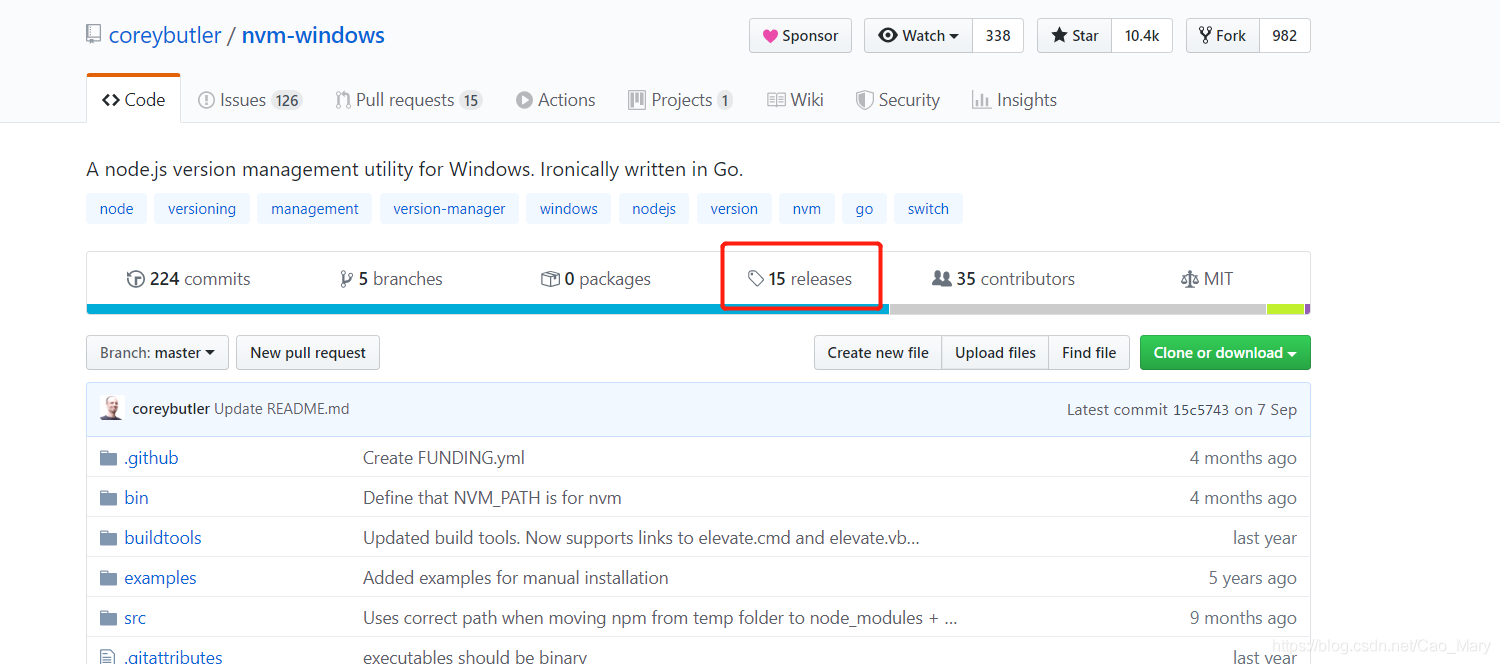Select the version topic tag

click(x=734, y=209)
